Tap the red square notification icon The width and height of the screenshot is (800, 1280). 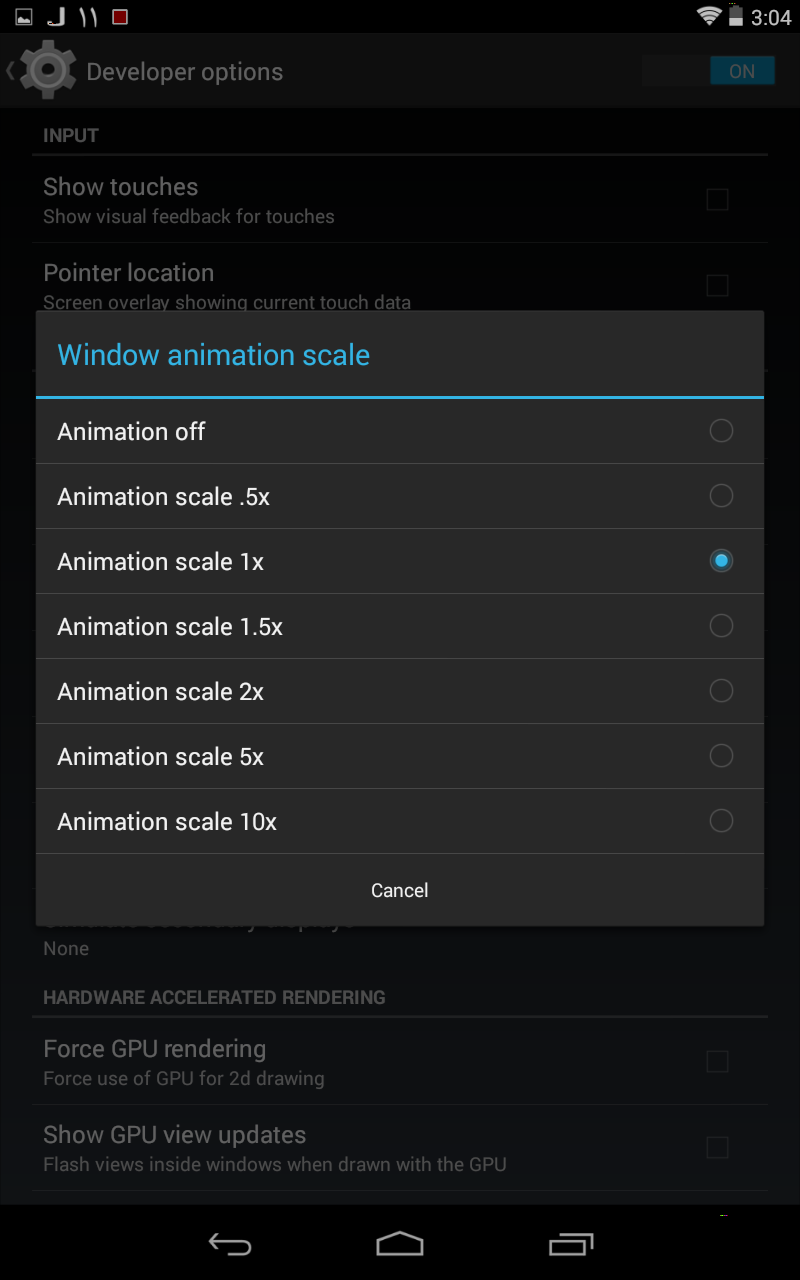pyautogui.click(x=120, y=17)
